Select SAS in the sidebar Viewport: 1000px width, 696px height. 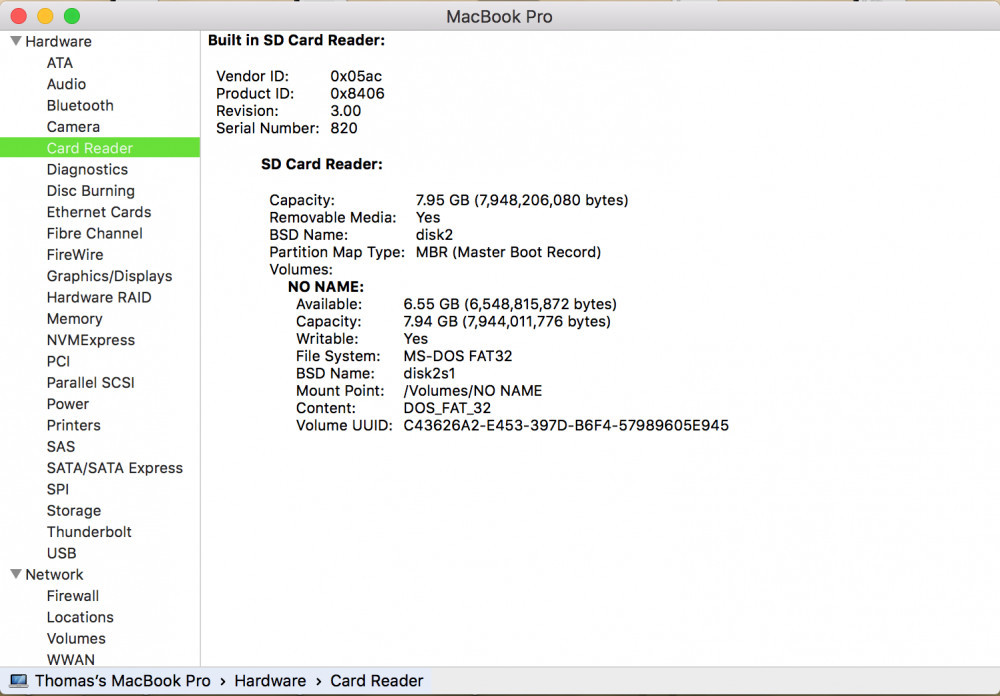pyautogui.click(x=61, y=447)
